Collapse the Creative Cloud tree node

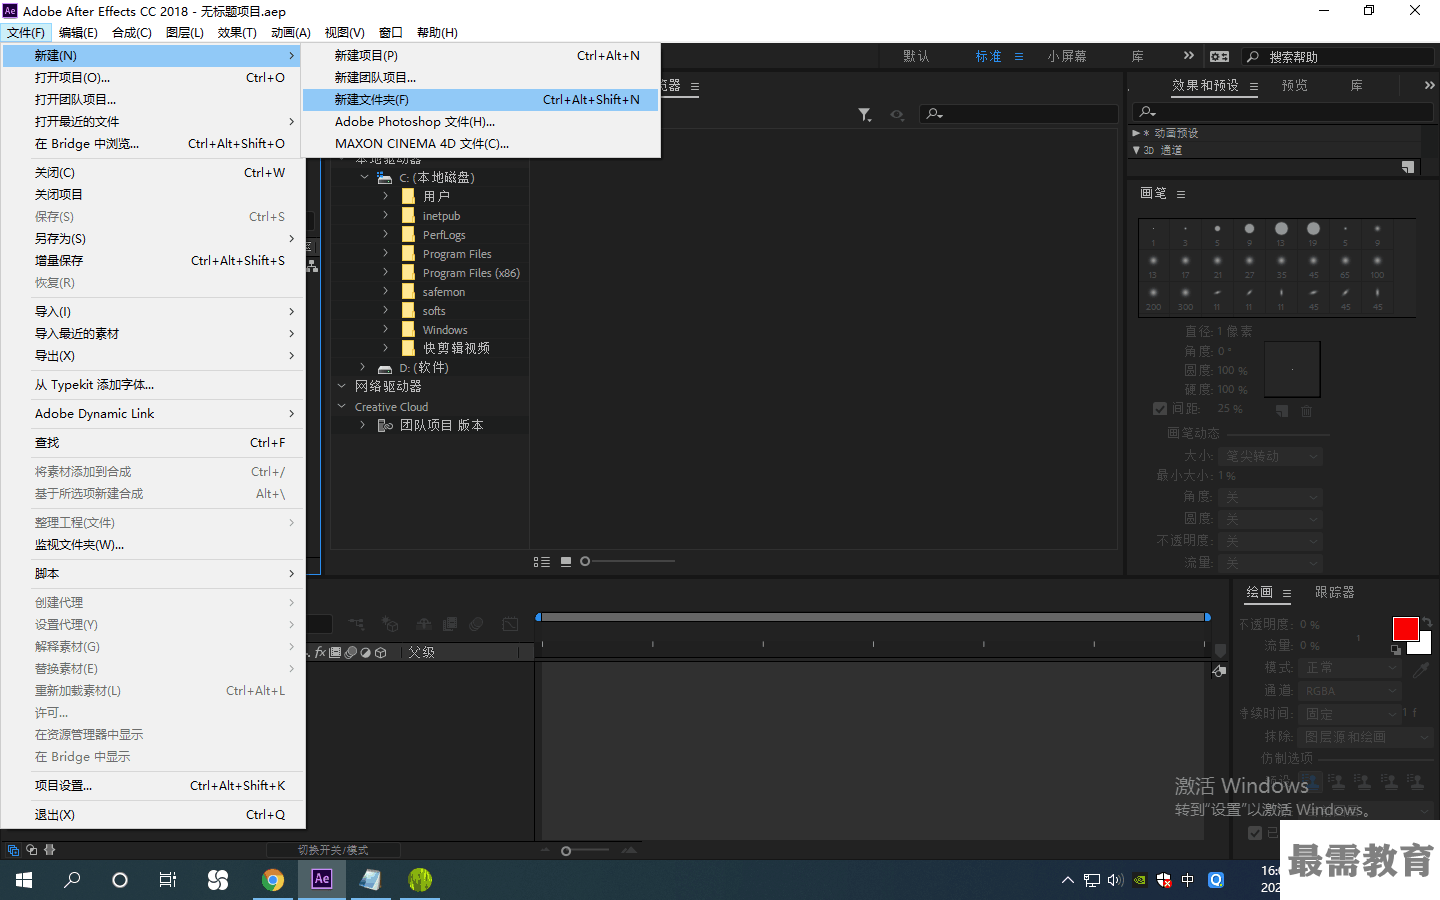tap(342, 407)
